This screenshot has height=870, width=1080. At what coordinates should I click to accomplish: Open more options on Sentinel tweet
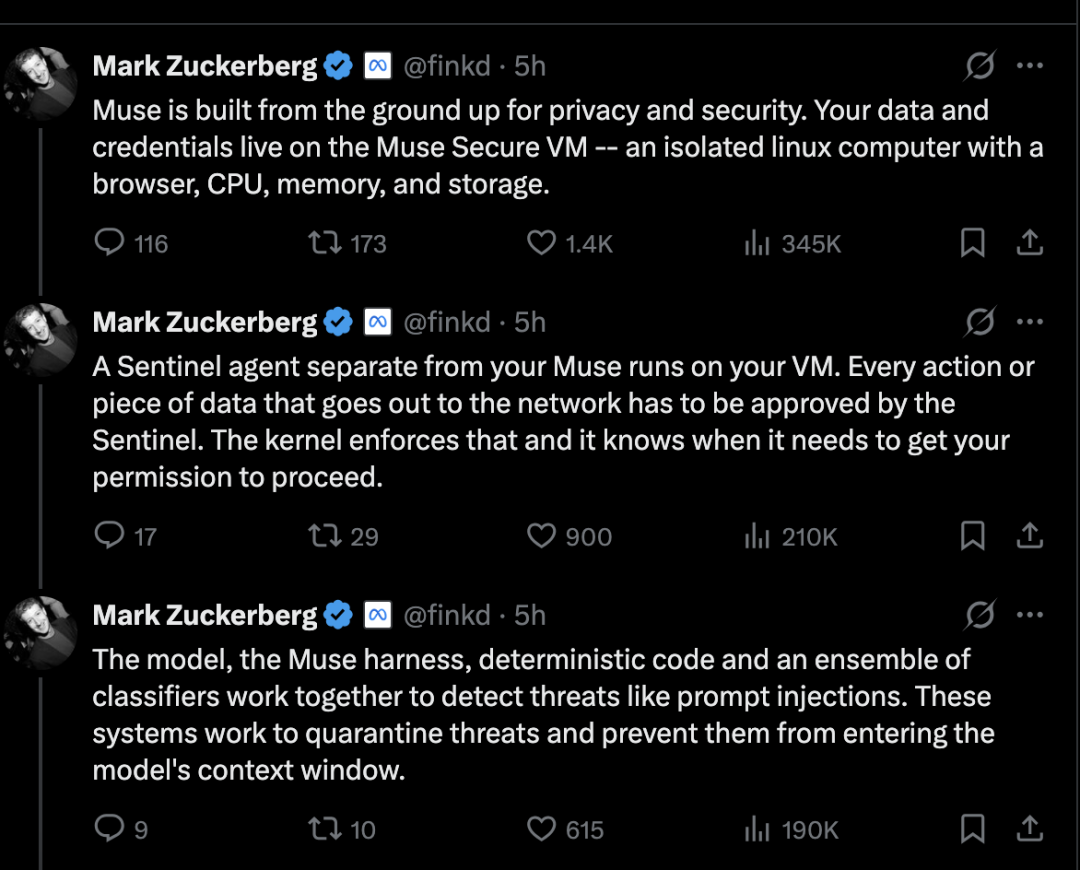pos(1030,322)
